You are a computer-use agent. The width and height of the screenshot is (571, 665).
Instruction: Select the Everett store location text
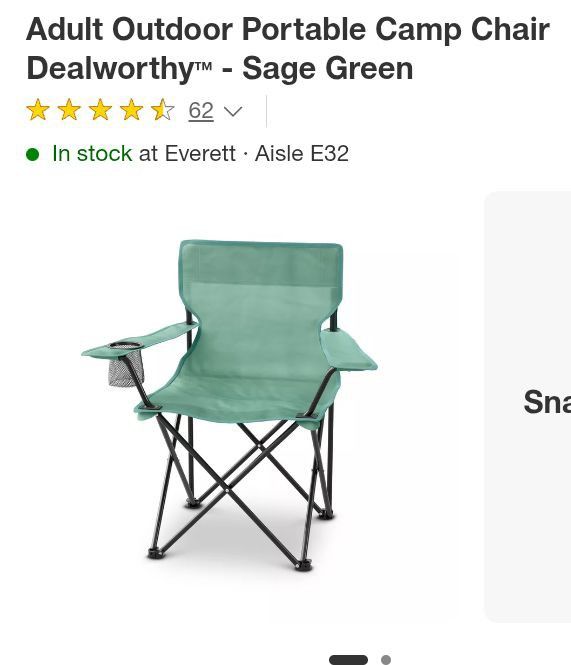[x=200, y=153]
